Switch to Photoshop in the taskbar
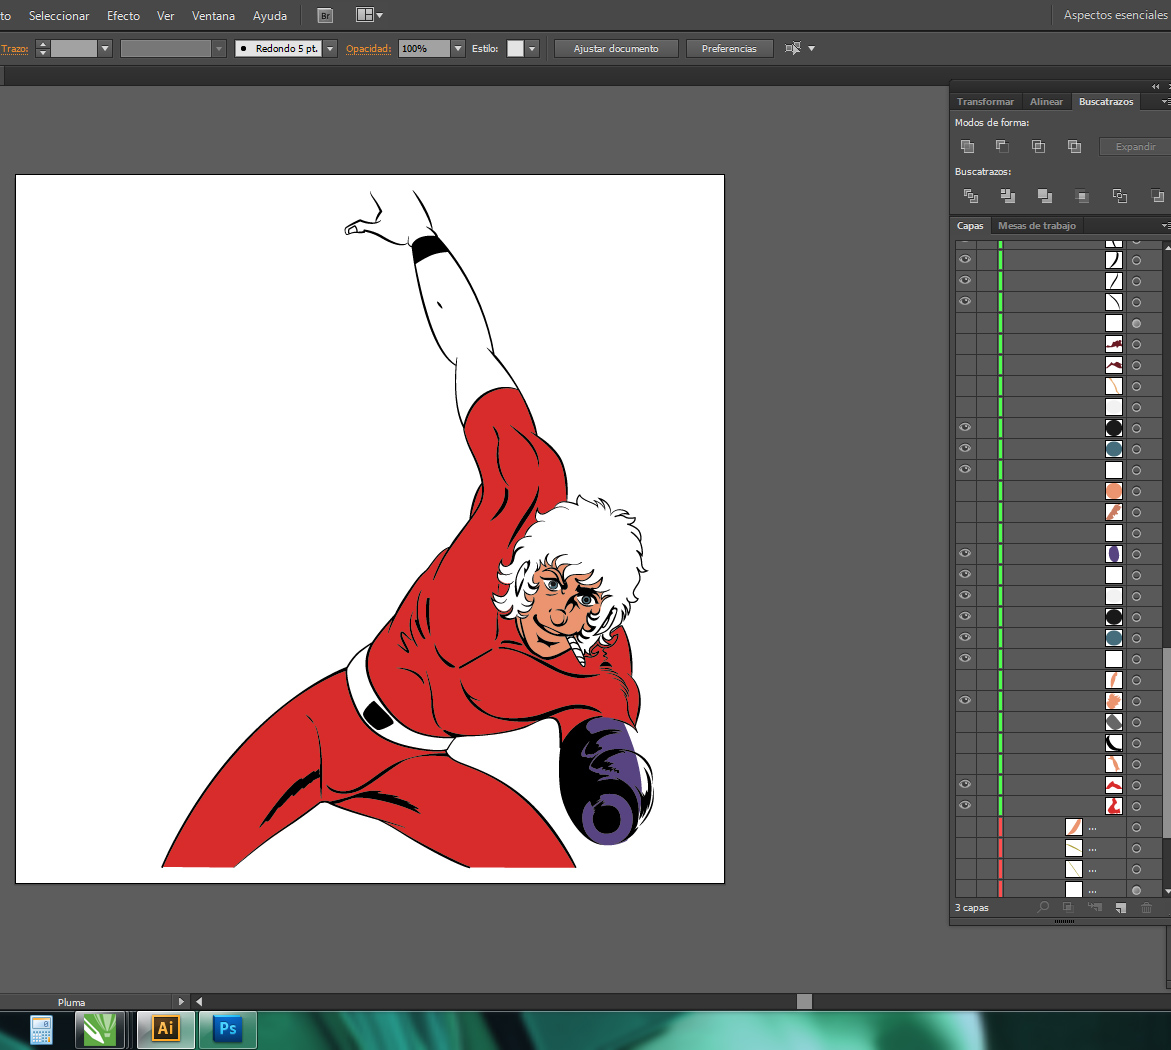The image size is (1171, 1050). tap(228, 1030)
